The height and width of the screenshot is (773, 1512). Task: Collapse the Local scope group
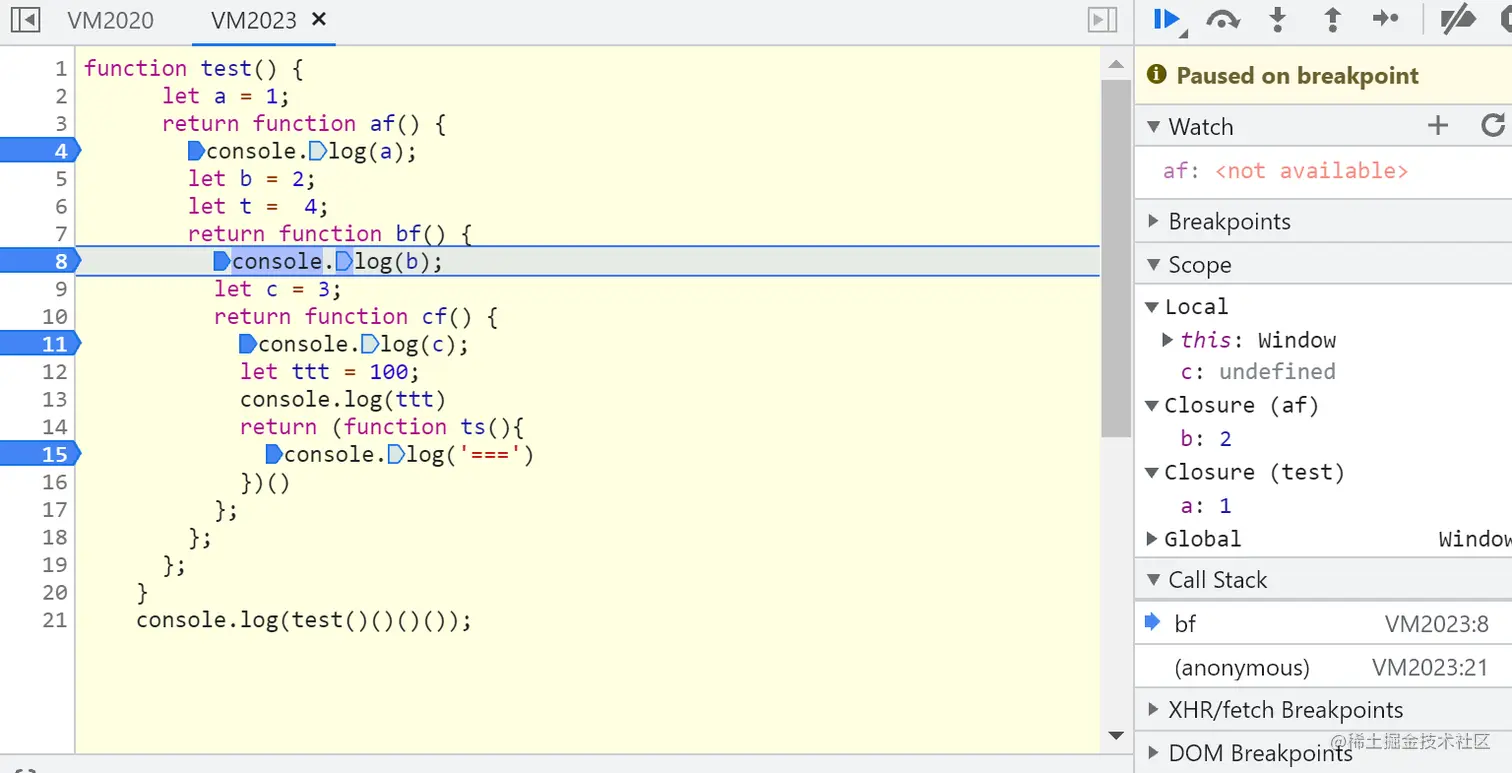[1152, 307]
